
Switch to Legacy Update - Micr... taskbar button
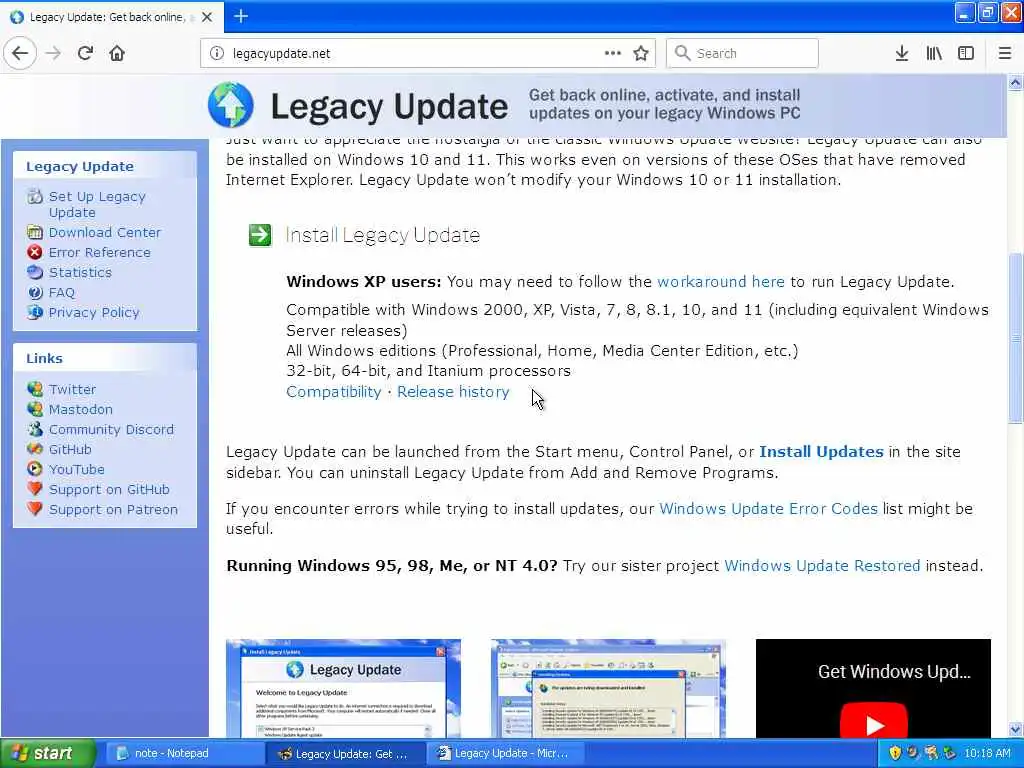pos(505,754)
